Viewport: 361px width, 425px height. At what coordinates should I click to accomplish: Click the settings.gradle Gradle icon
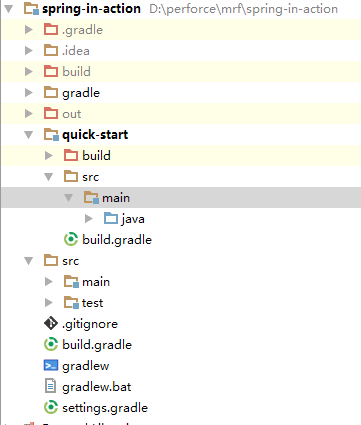click(x=51, y=408)
